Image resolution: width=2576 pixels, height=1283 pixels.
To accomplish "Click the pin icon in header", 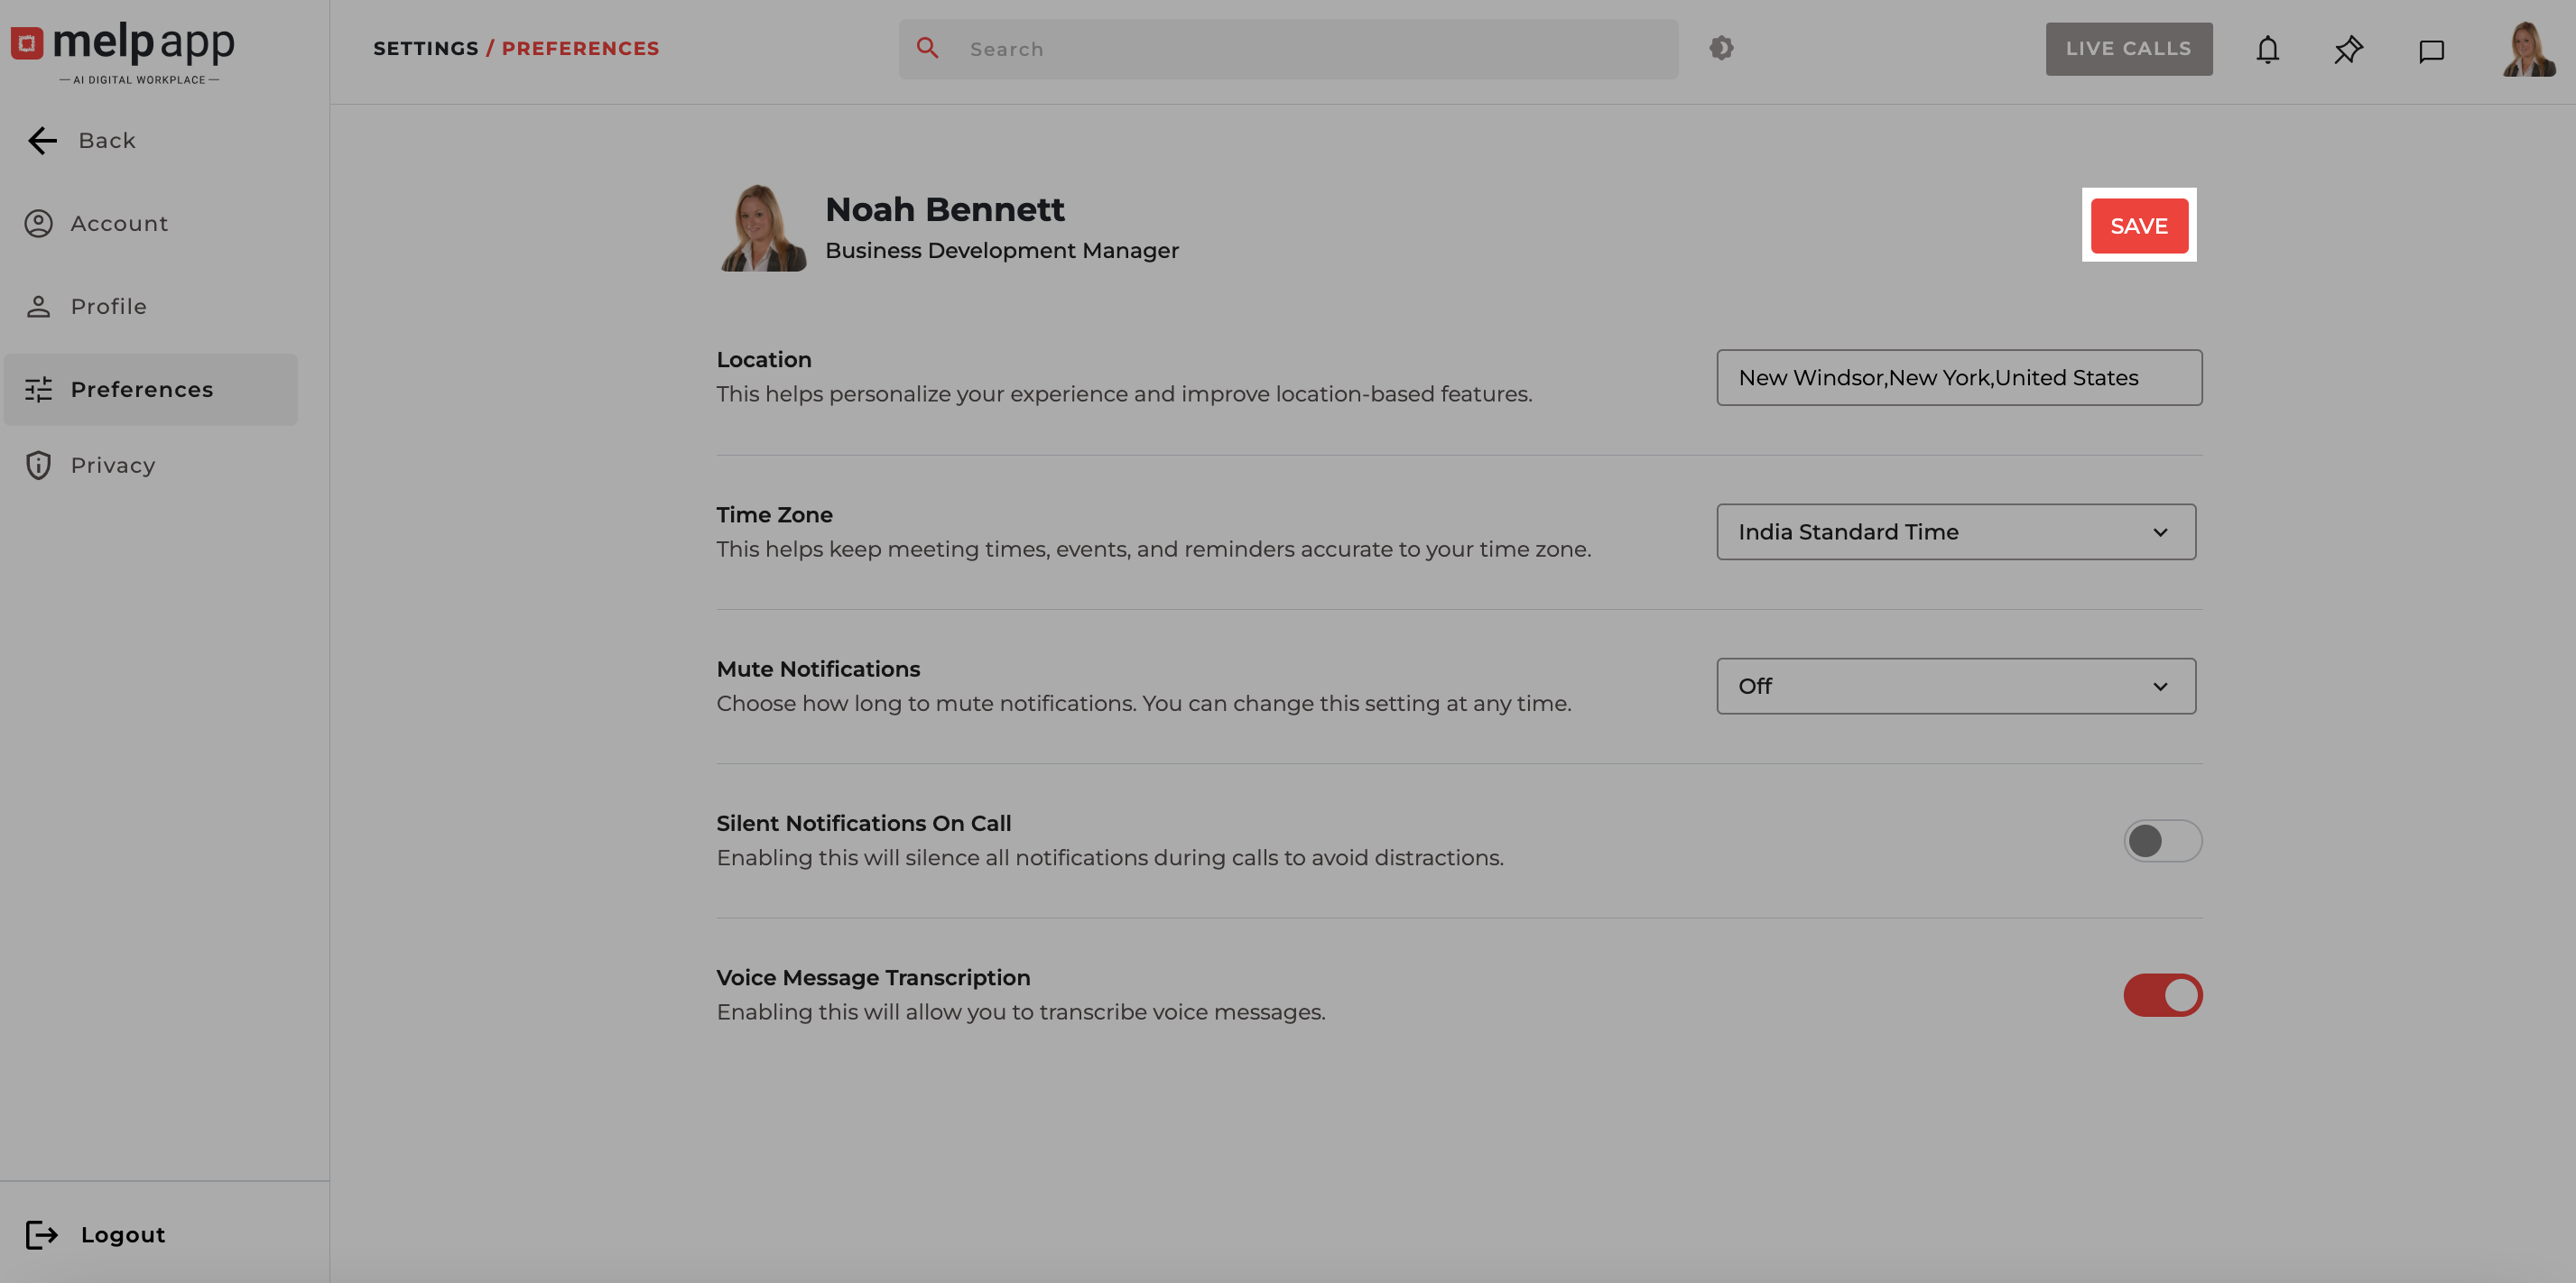I will pyautogui.click(x=2348, y=49).
